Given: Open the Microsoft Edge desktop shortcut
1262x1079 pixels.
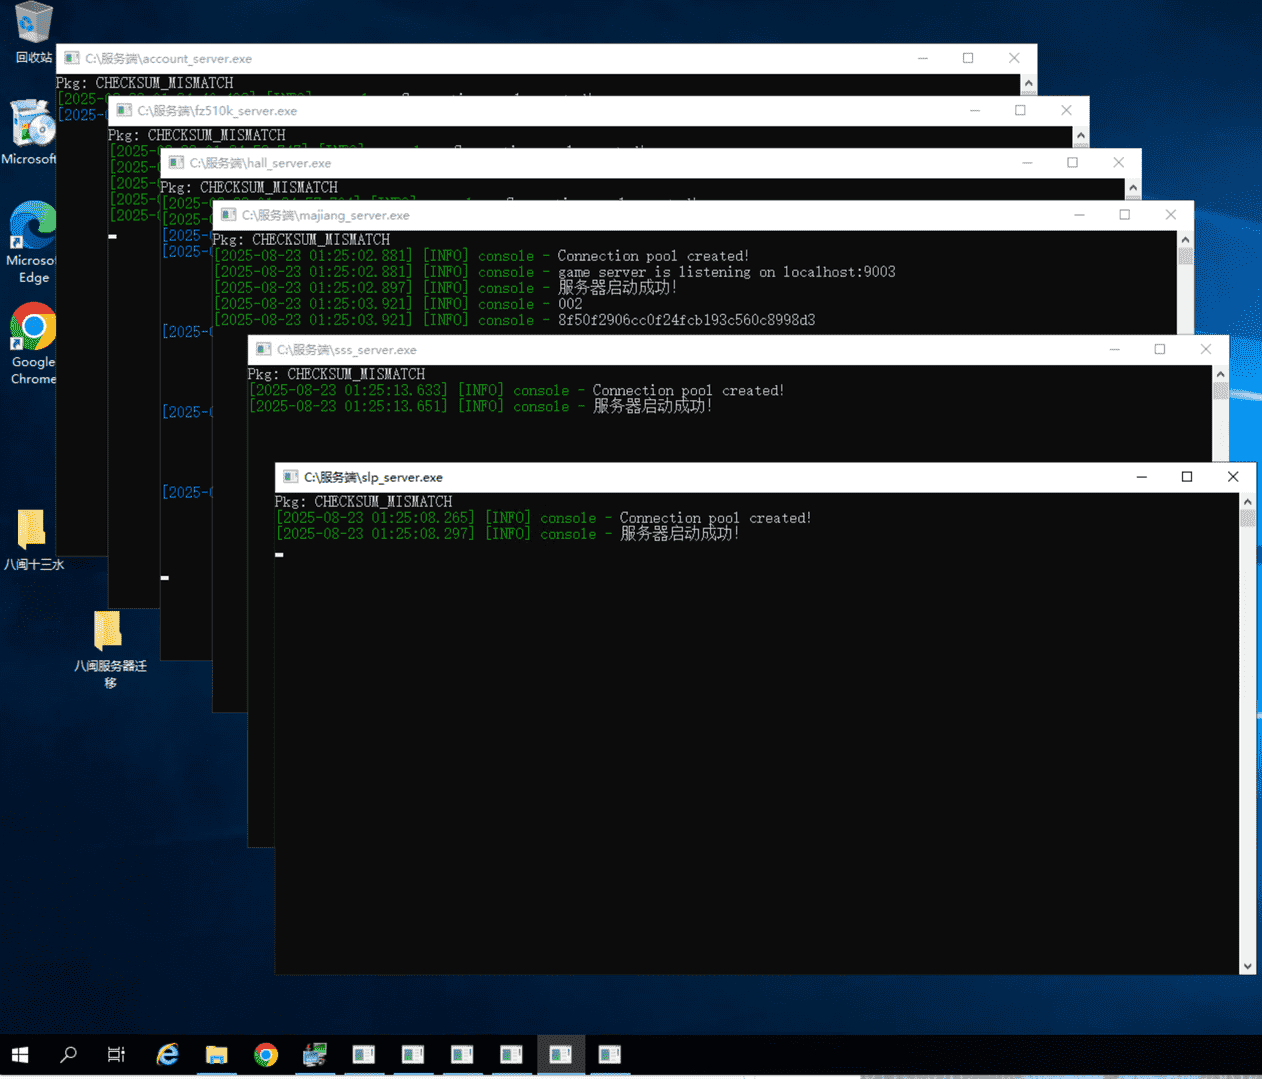Looking at the screenshot, I should pyautogui.click(x=33, y=243).
